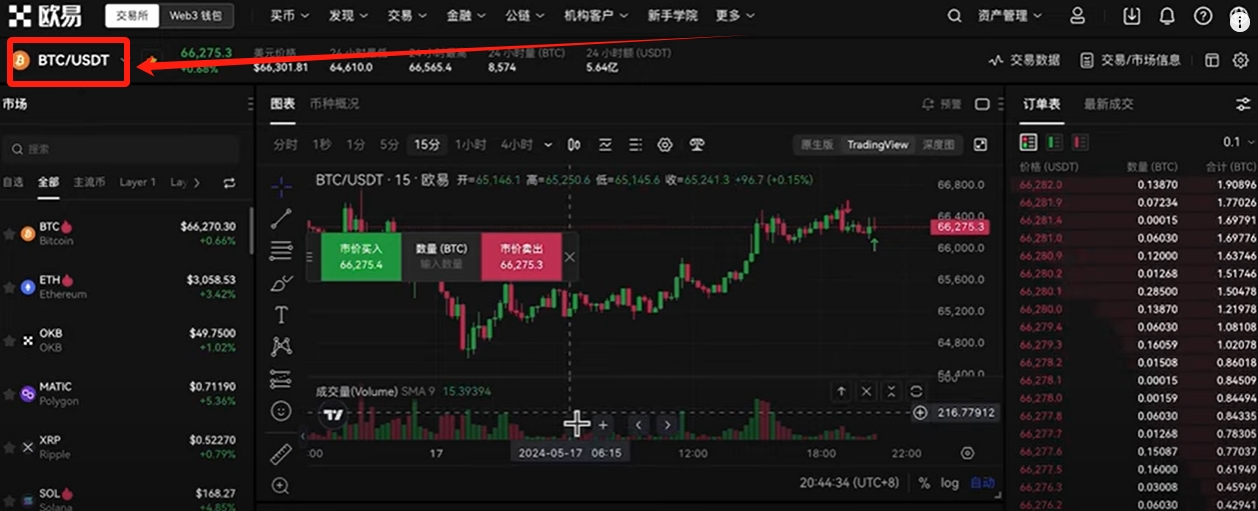Open the 金融 dropdown menu
The image size is (1258, 511).
click(x=466, y=16)
